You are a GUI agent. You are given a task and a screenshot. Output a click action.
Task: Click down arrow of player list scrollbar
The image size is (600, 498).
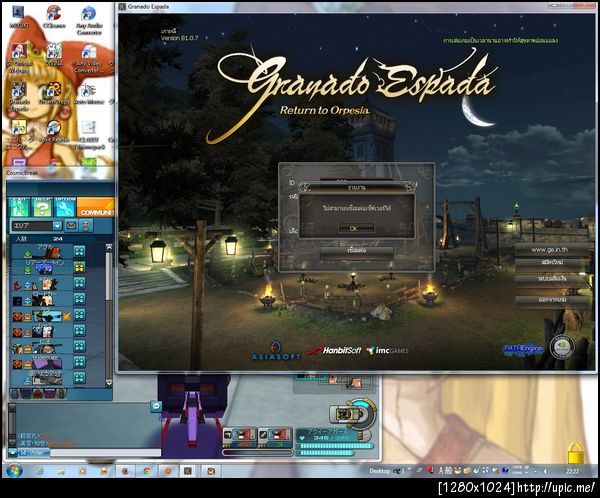(x=109, y=382)
